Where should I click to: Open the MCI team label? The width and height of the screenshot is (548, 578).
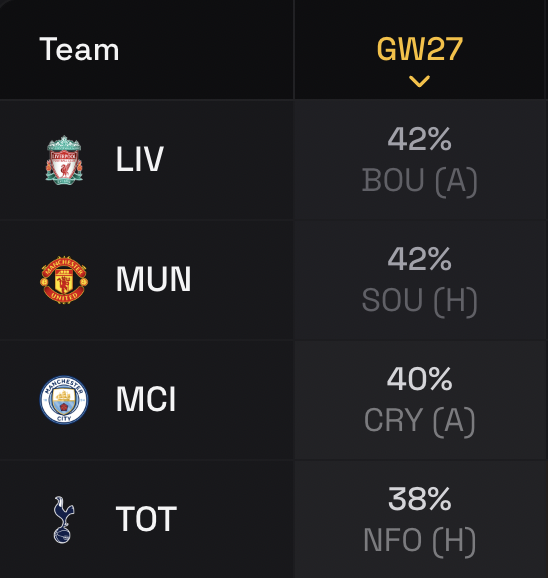146,399
